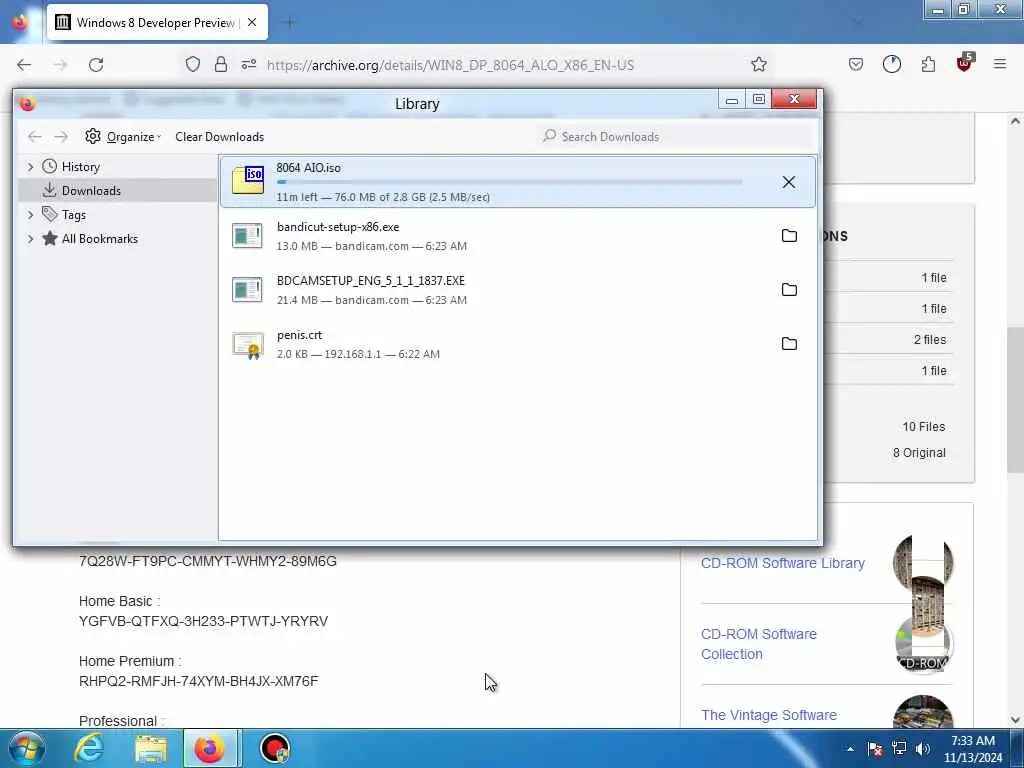Expand the History tree node
The width and height of the screenshot is (1024, 768).
30,167
